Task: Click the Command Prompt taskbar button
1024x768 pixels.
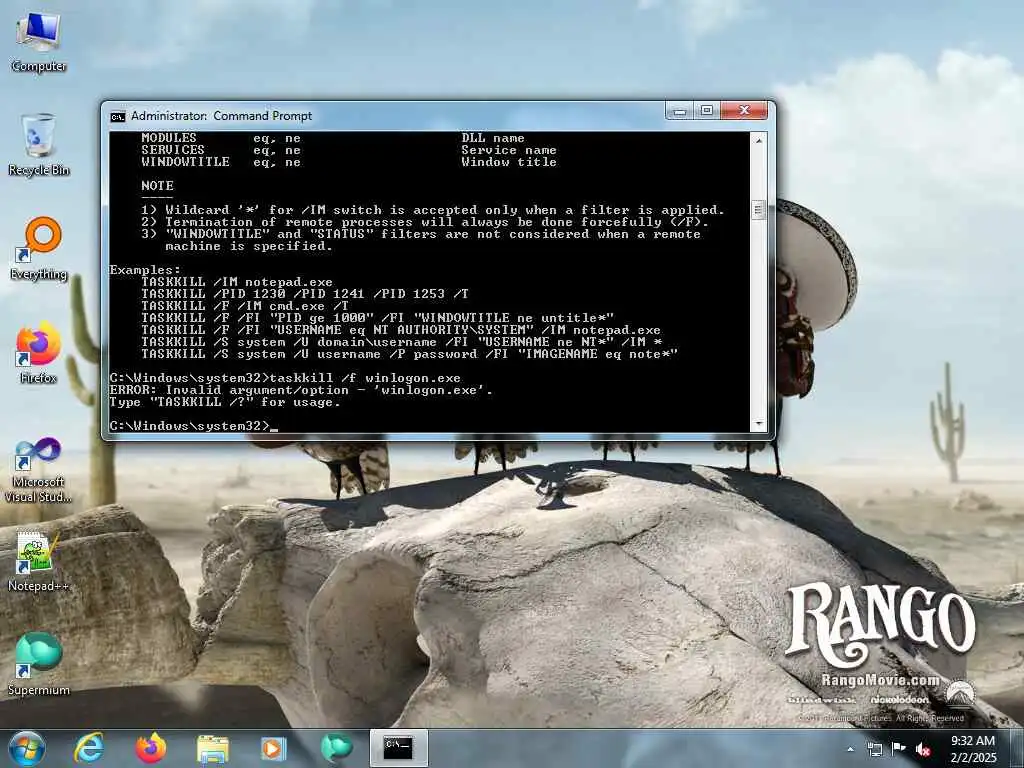Action: tap(398, 748)
